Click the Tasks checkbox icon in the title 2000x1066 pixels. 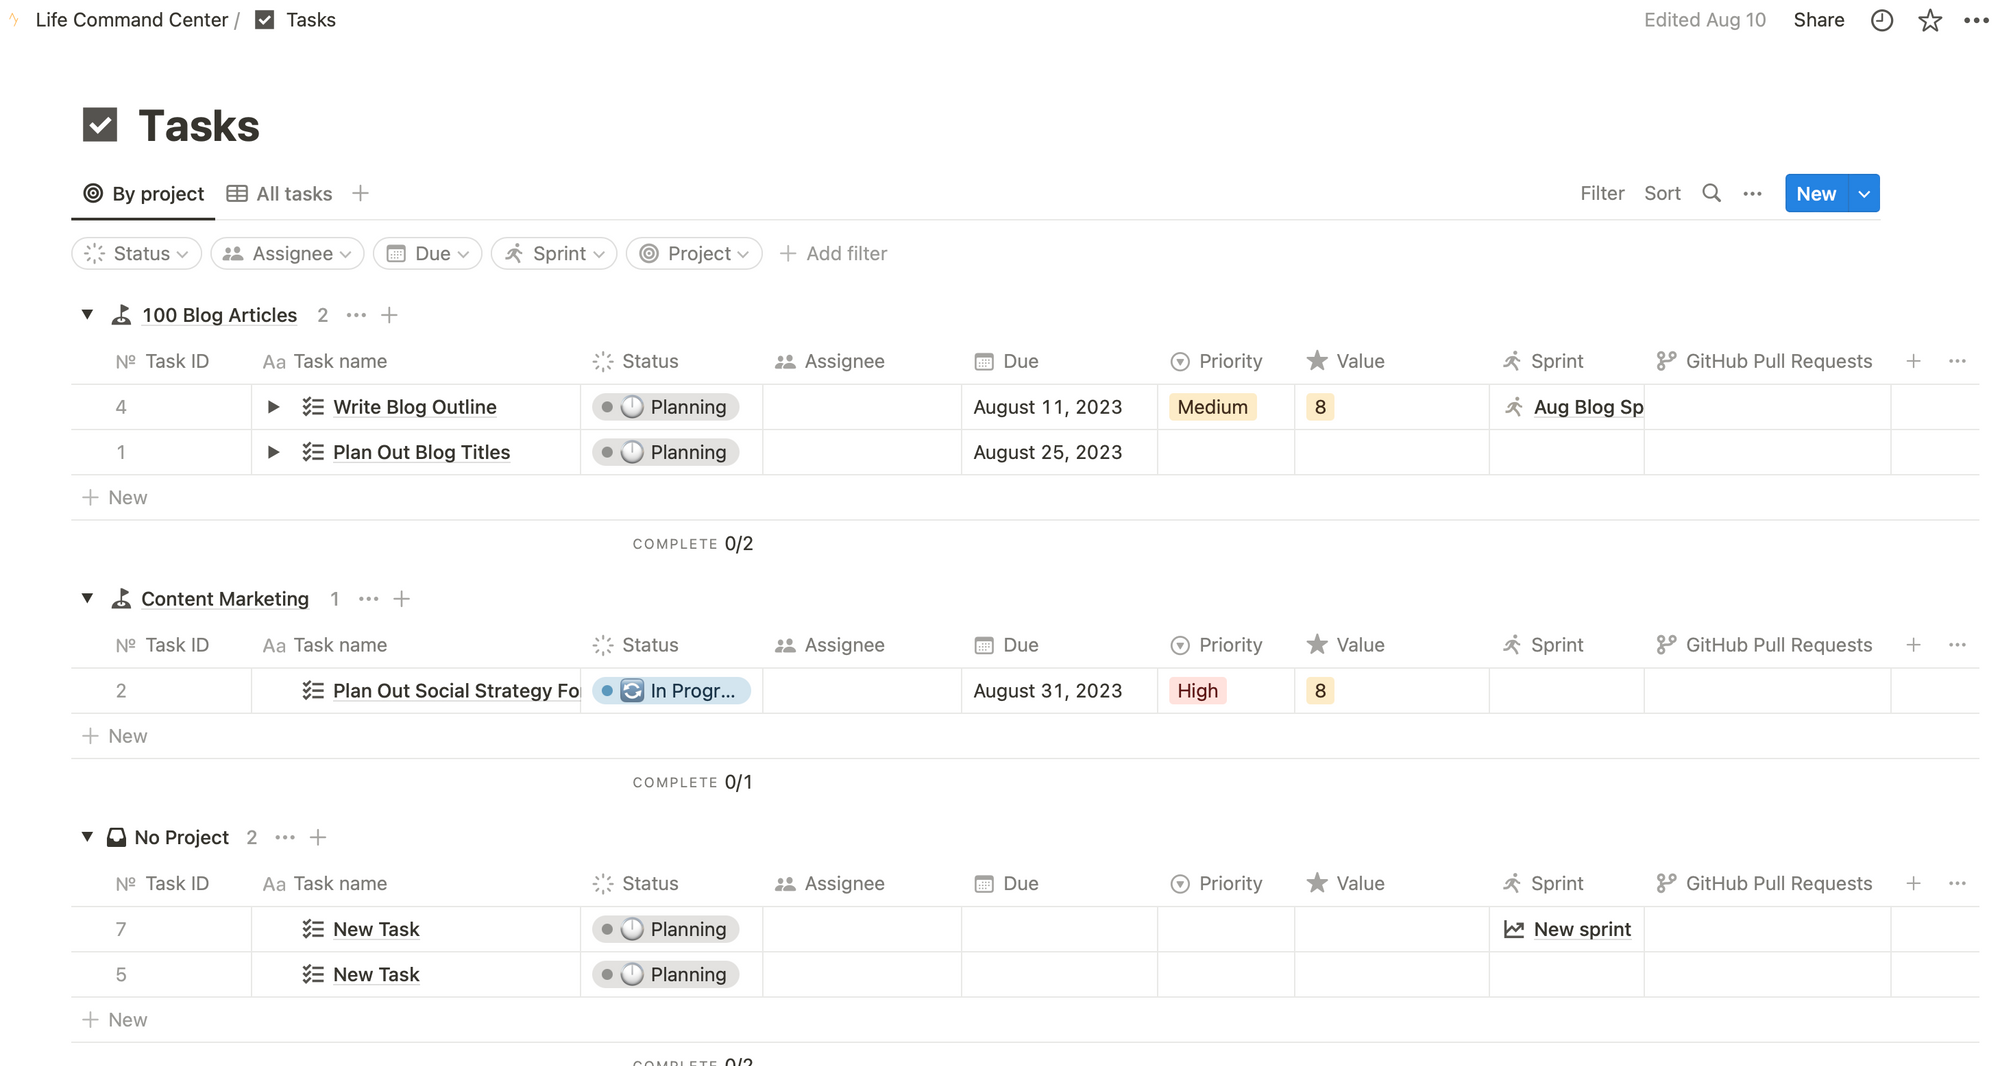[102, 124]
